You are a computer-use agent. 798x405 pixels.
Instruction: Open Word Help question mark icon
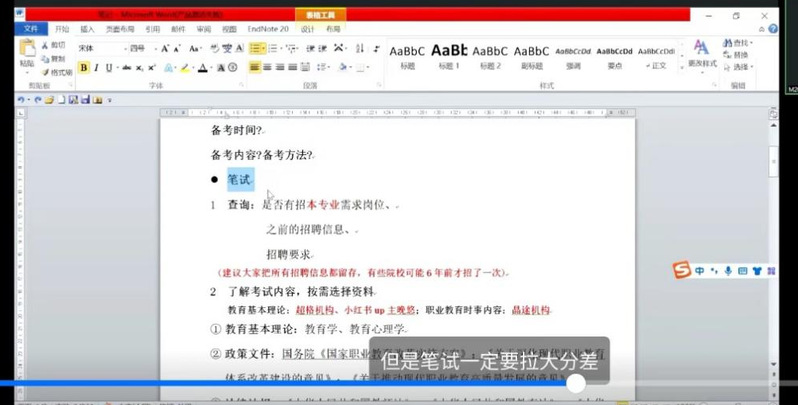774,30
